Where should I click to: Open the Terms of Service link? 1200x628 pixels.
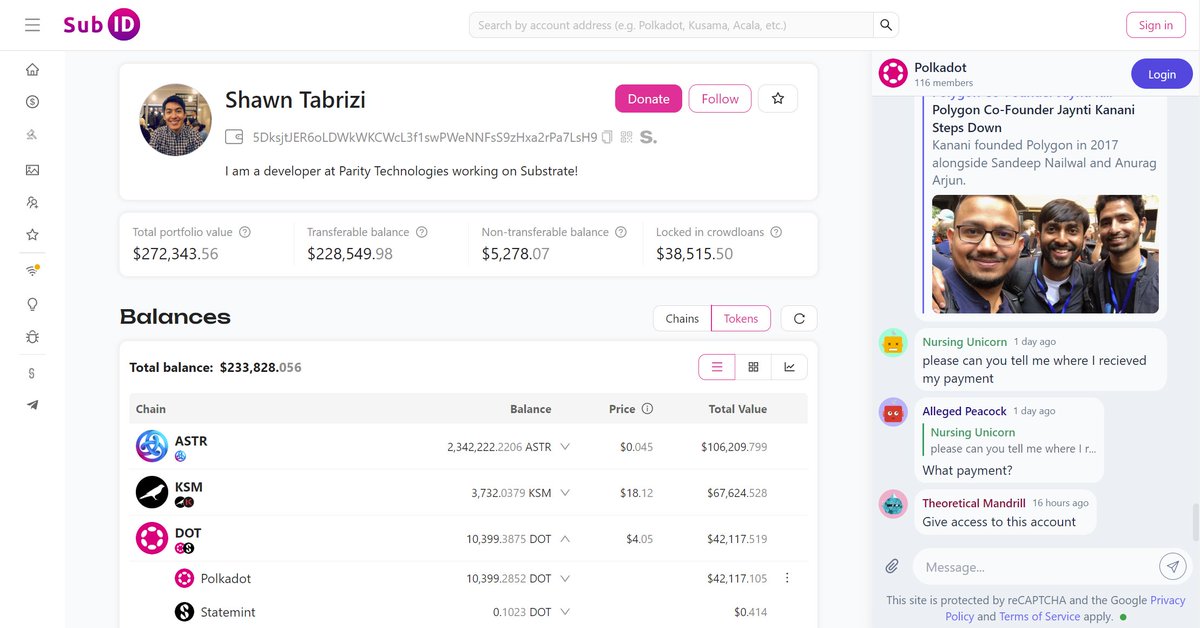[x=1039, y=616]
